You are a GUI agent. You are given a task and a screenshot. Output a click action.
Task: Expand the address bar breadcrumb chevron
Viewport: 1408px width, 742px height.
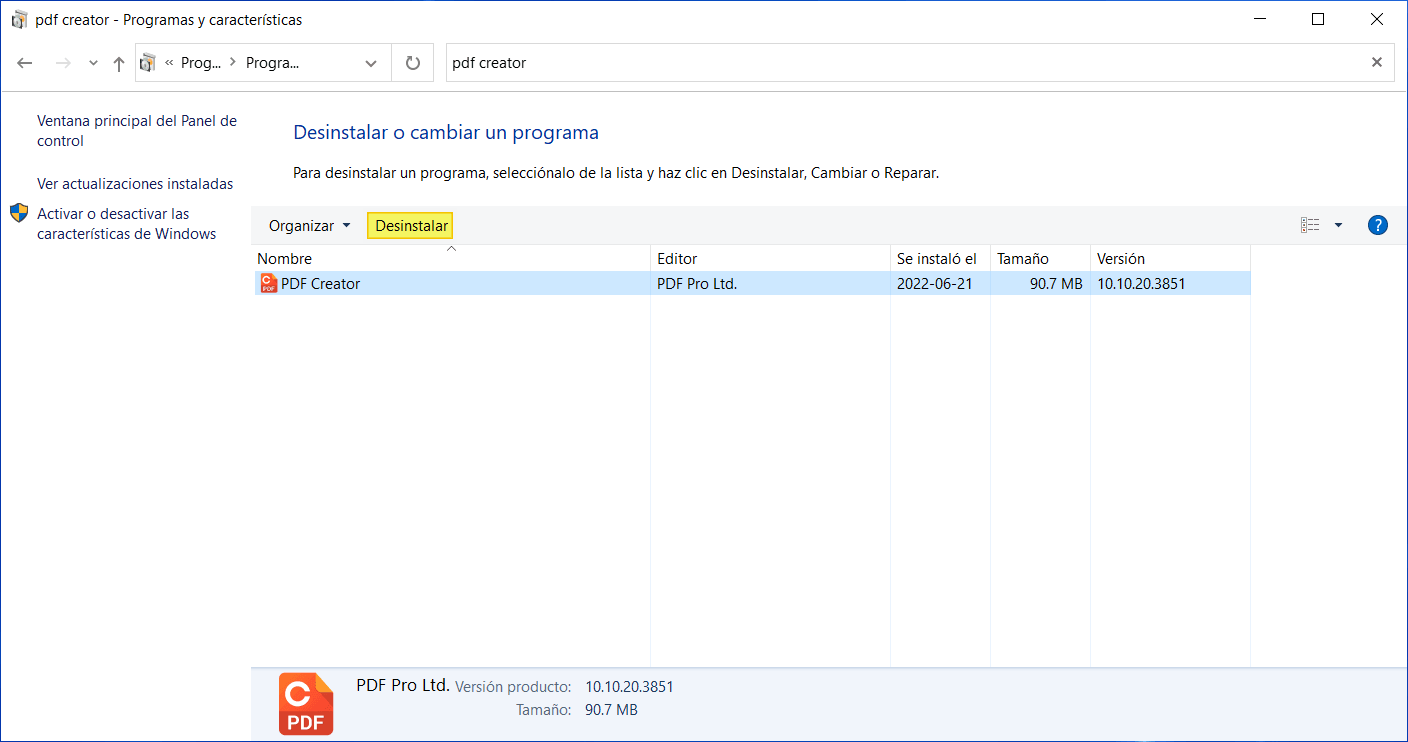[370, 62]
